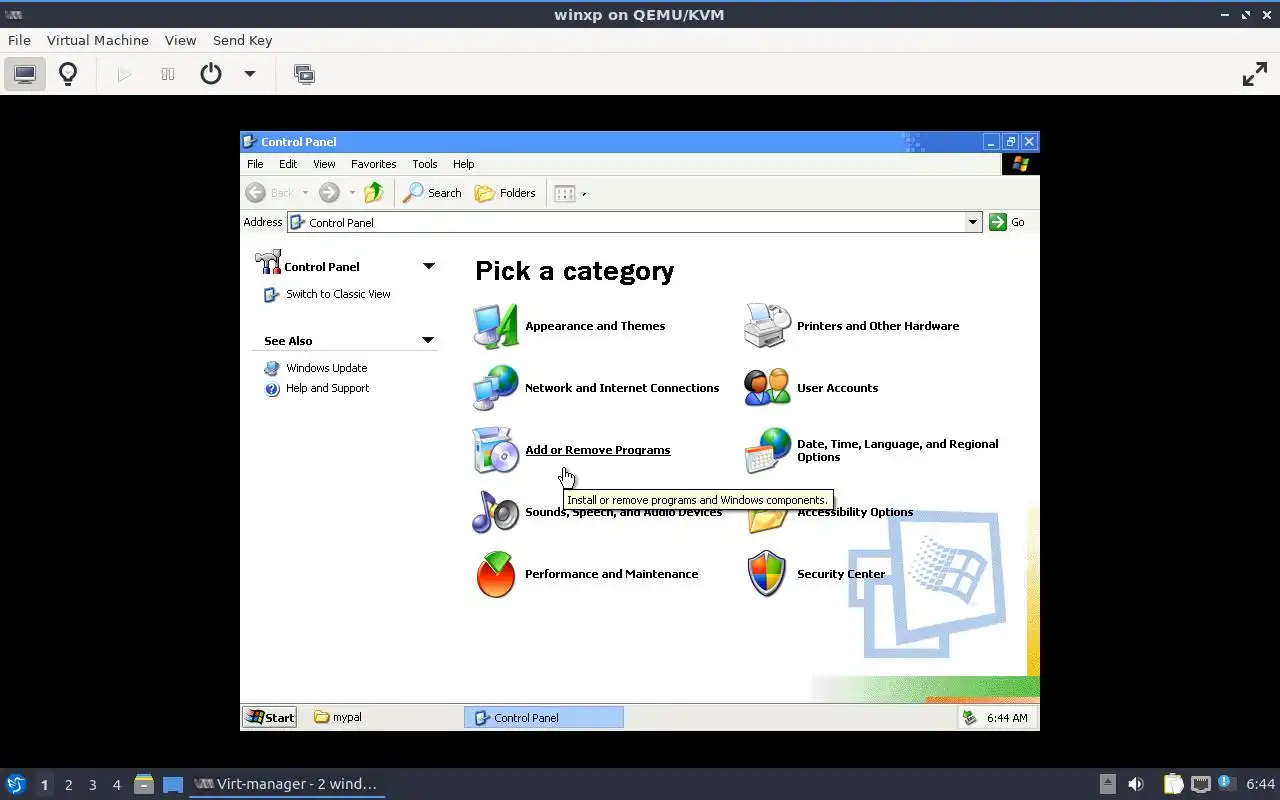
Task: Click the Switch to Classic View icon
Action: [271, 295]
